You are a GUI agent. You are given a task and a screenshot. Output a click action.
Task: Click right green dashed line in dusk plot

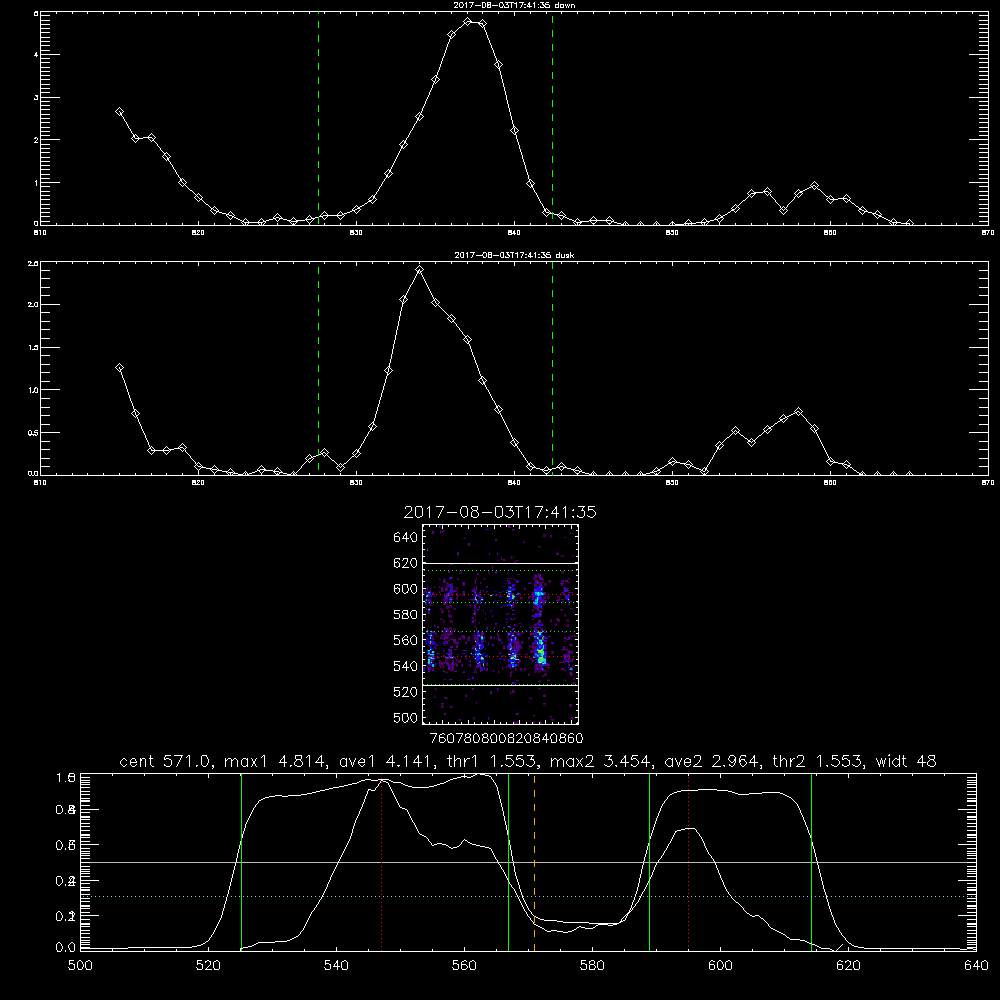click(552, 369)
